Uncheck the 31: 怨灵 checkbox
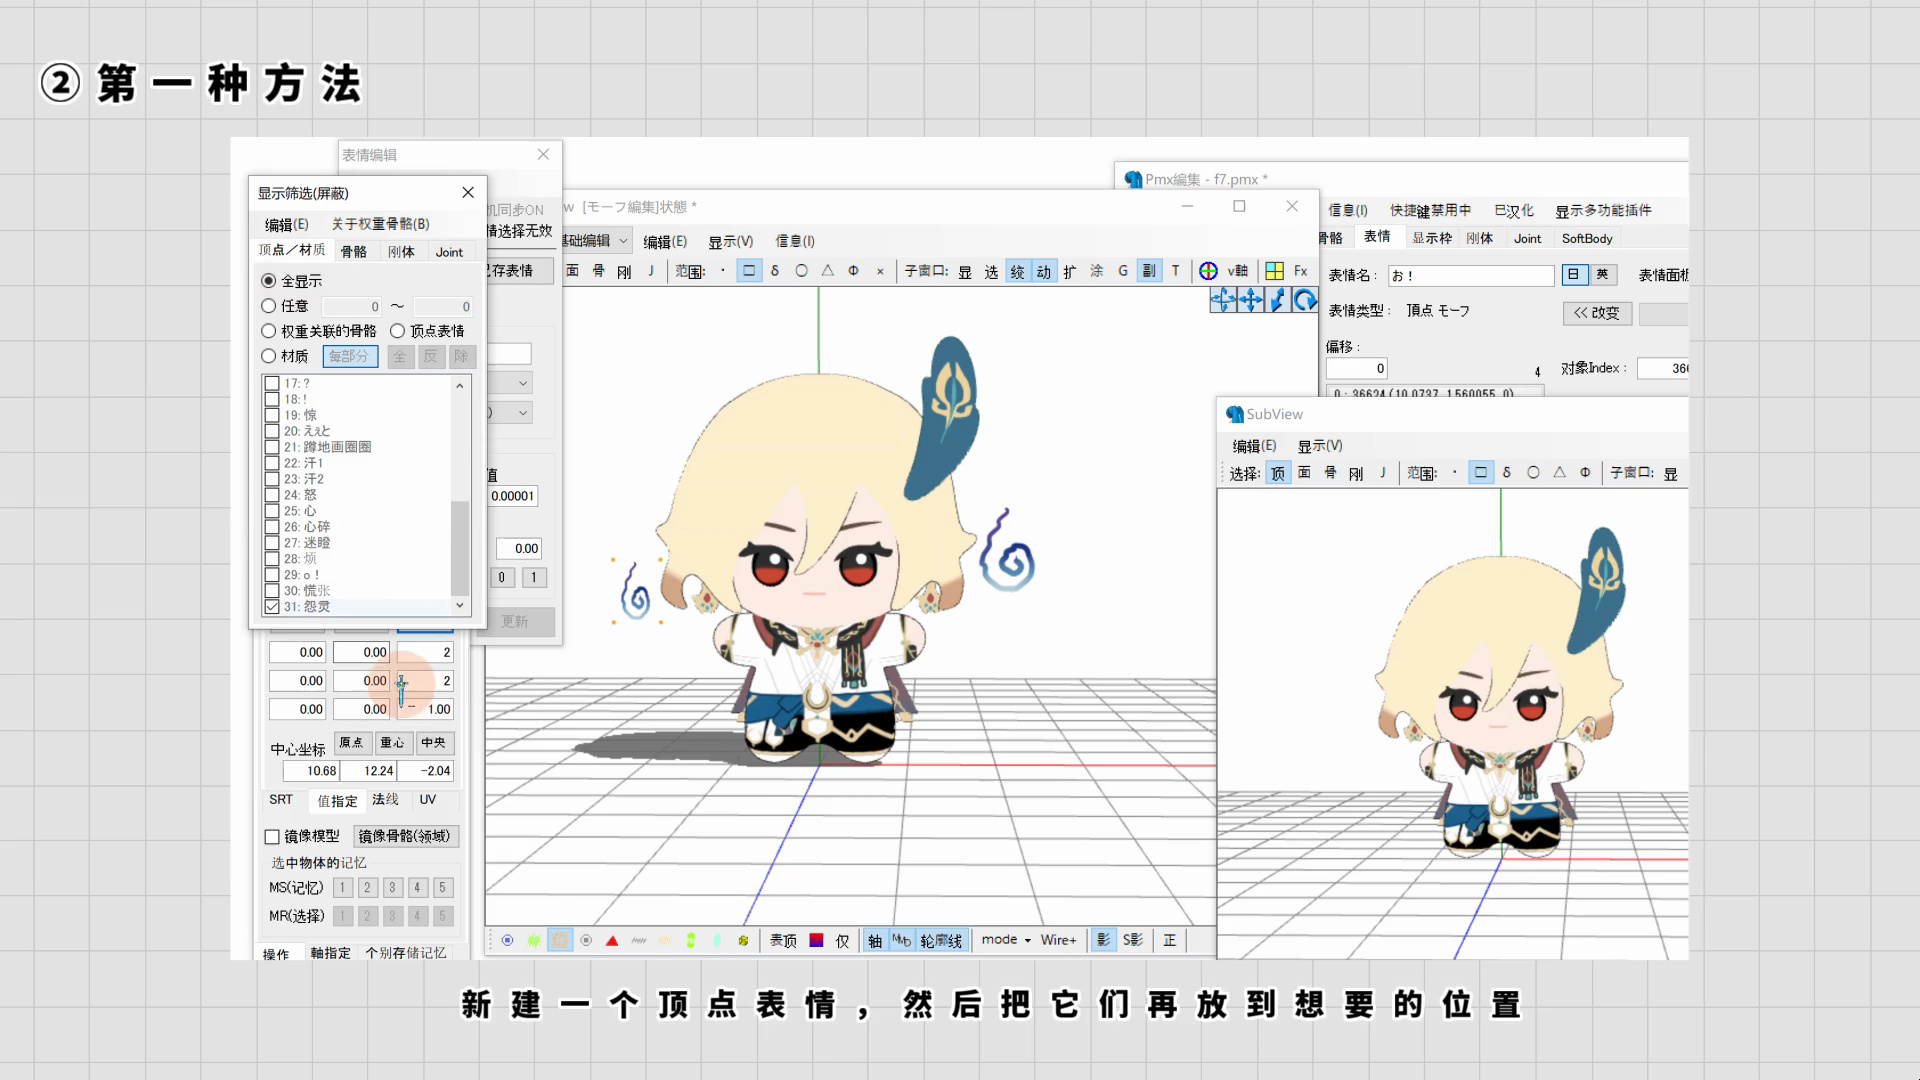Image resolution: width=1920 pixels, height=1080 pixels. 272,607
